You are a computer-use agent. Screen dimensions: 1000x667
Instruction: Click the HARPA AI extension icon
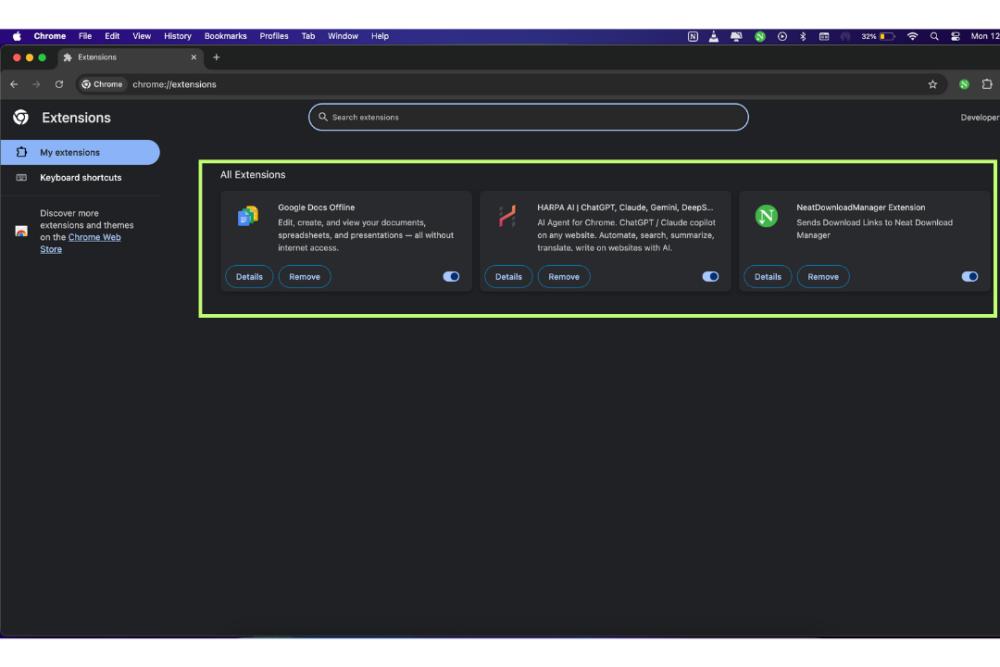[507, 216]
